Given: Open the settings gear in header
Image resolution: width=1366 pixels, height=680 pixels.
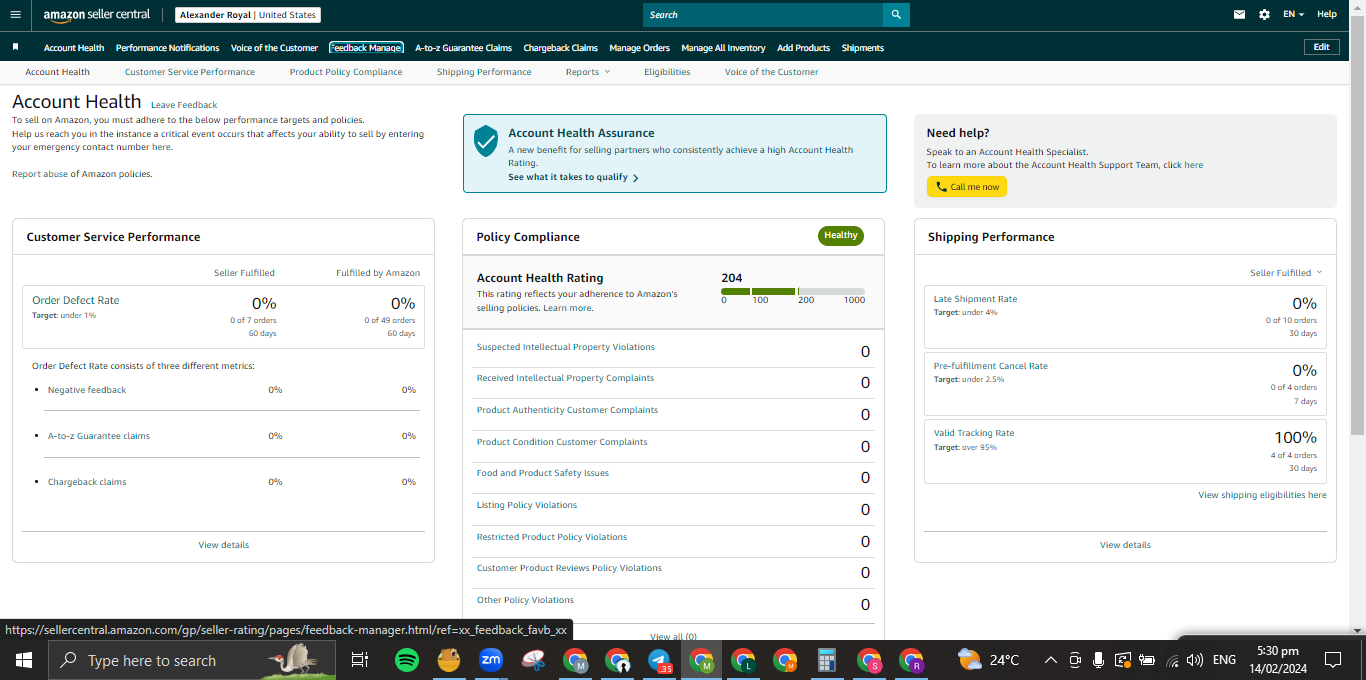Looking at the screenshot, I should click(x=1264, y=15).
